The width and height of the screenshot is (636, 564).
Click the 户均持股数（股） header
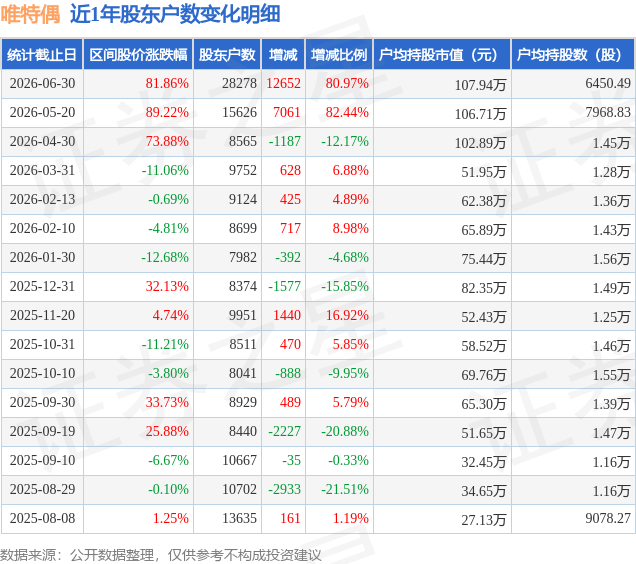[573, 54]
